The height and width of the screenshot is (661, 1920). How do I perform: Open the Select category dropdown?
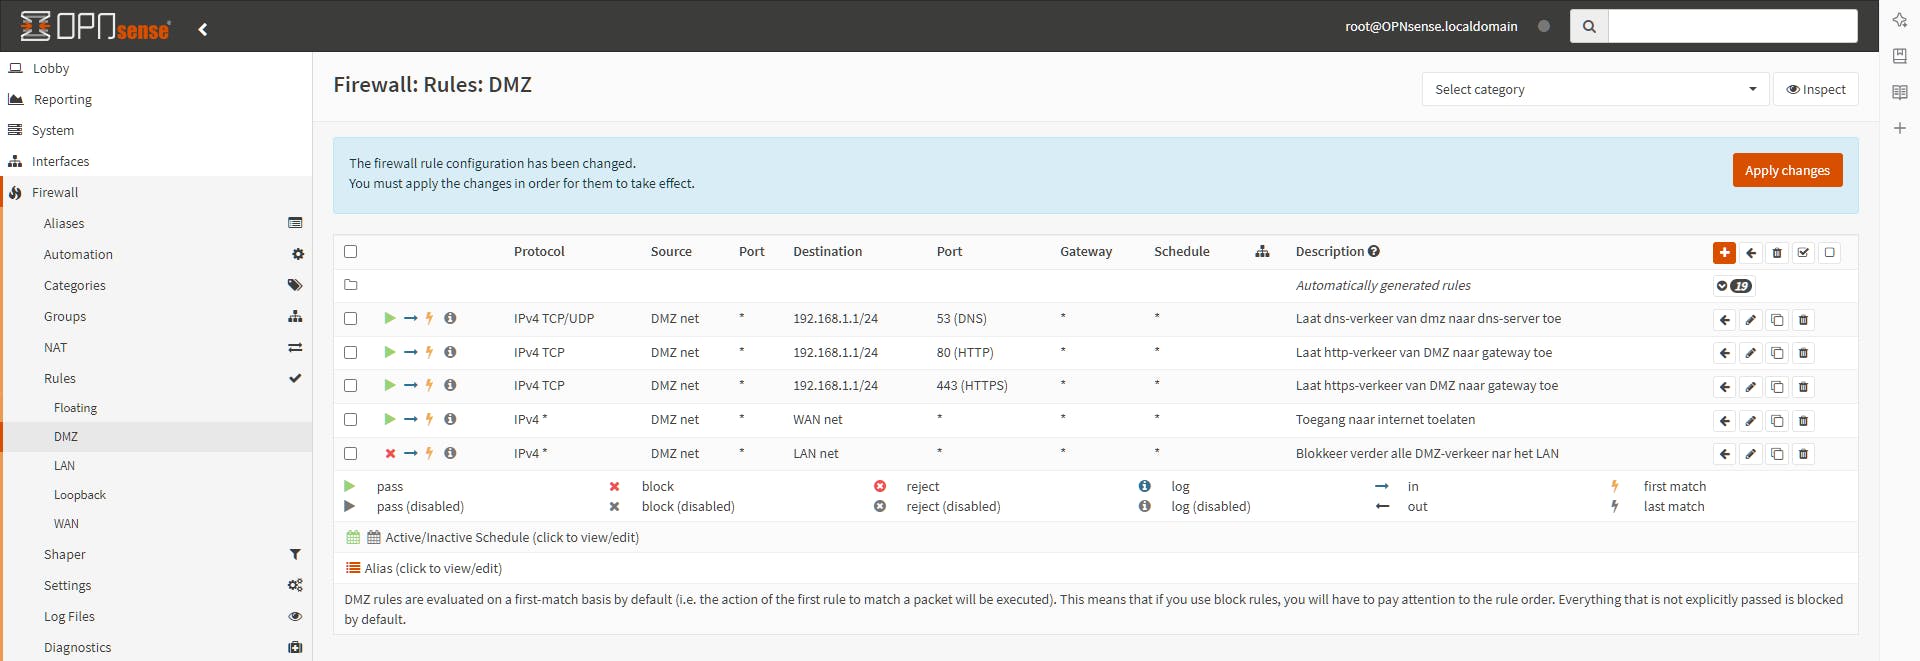(x=1595, y=89)
